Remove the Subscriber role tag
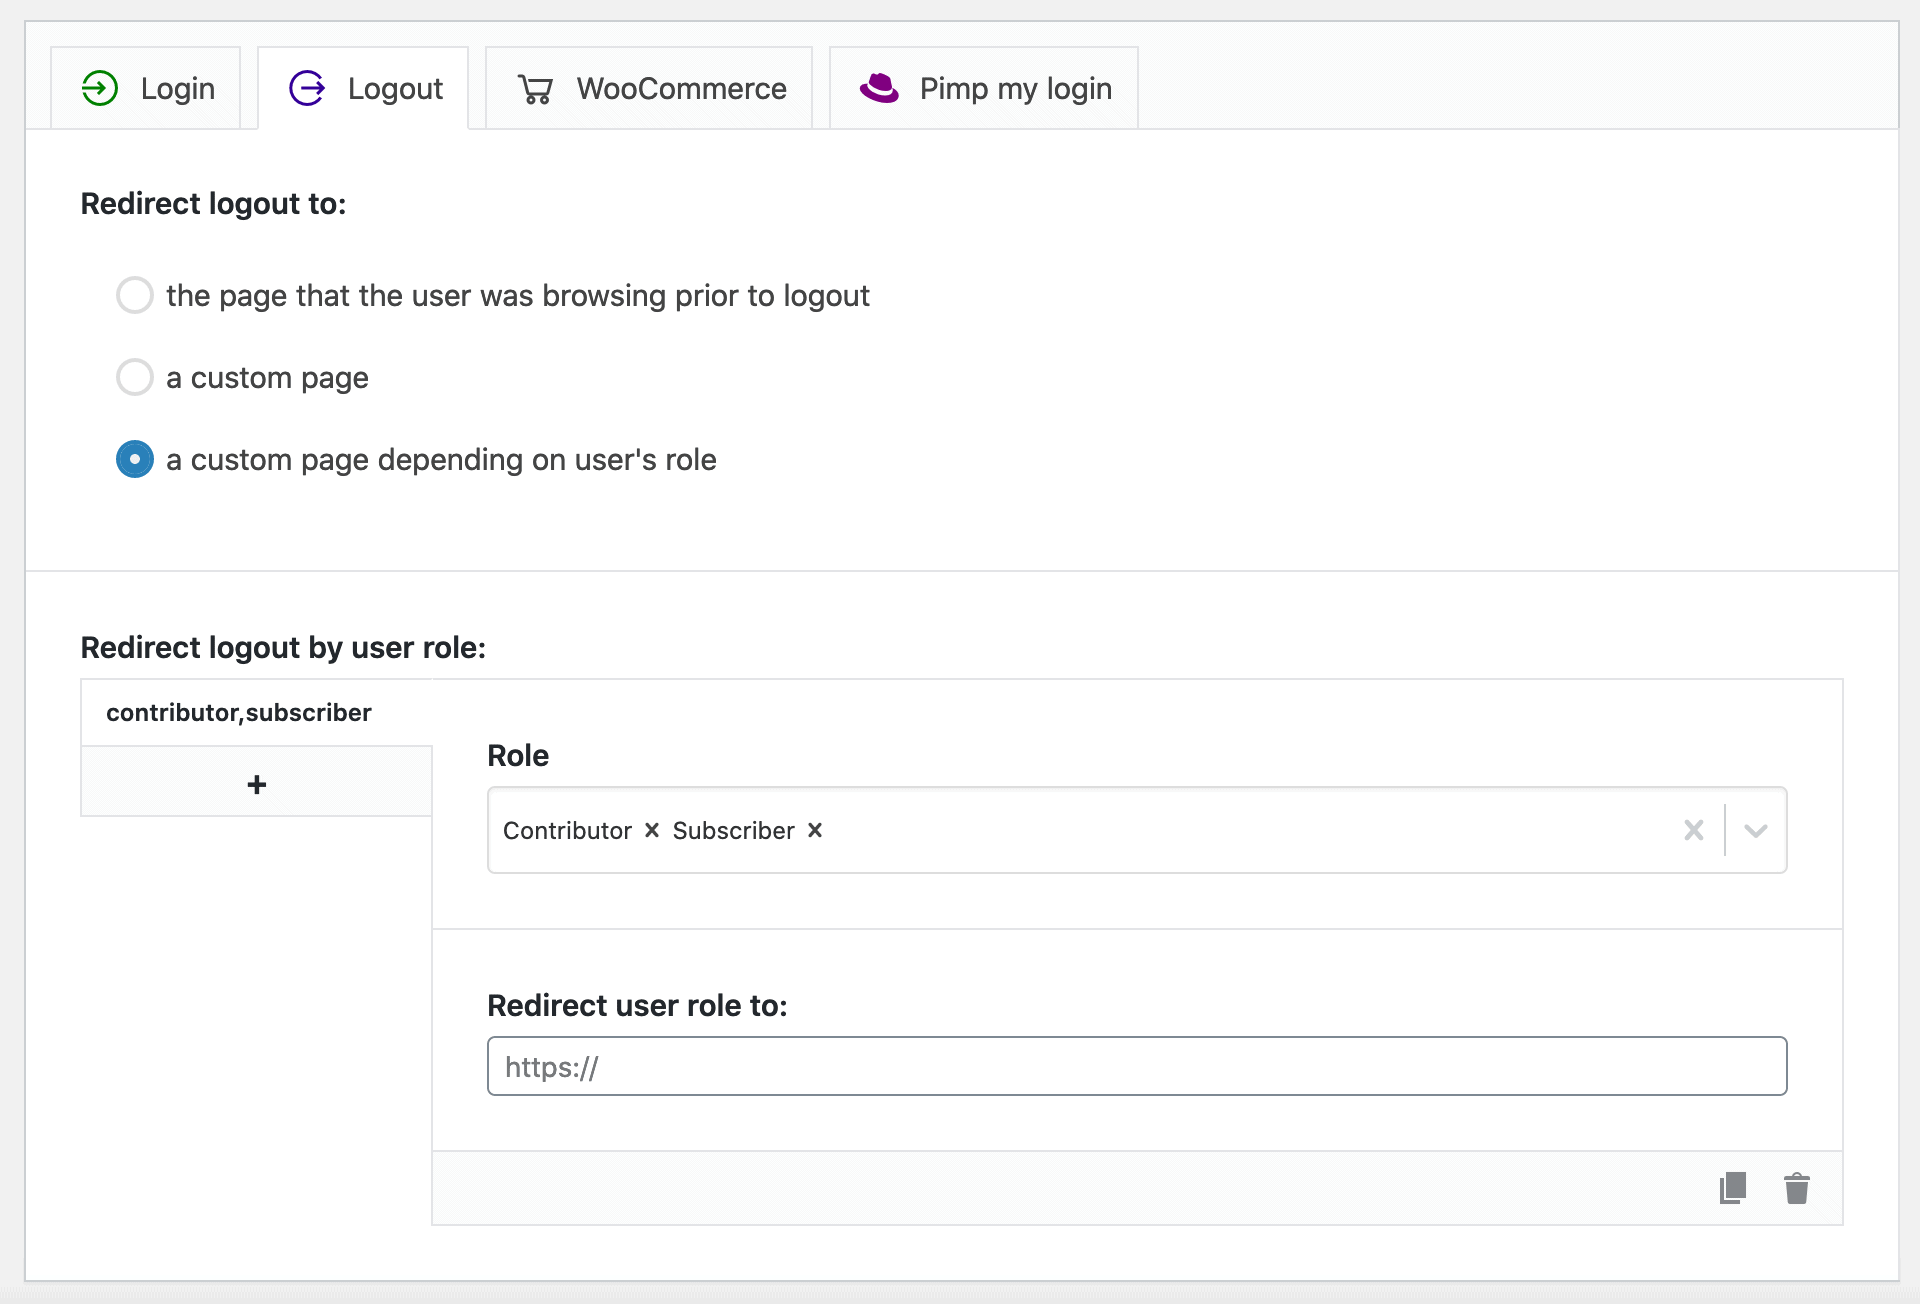The image size is (1920, 1304). [815, 830]
